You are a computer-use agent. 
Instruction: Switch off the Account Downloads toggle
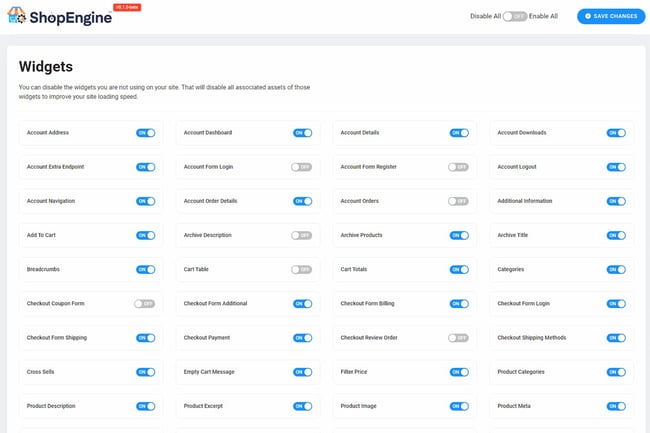tap(615, 133)
